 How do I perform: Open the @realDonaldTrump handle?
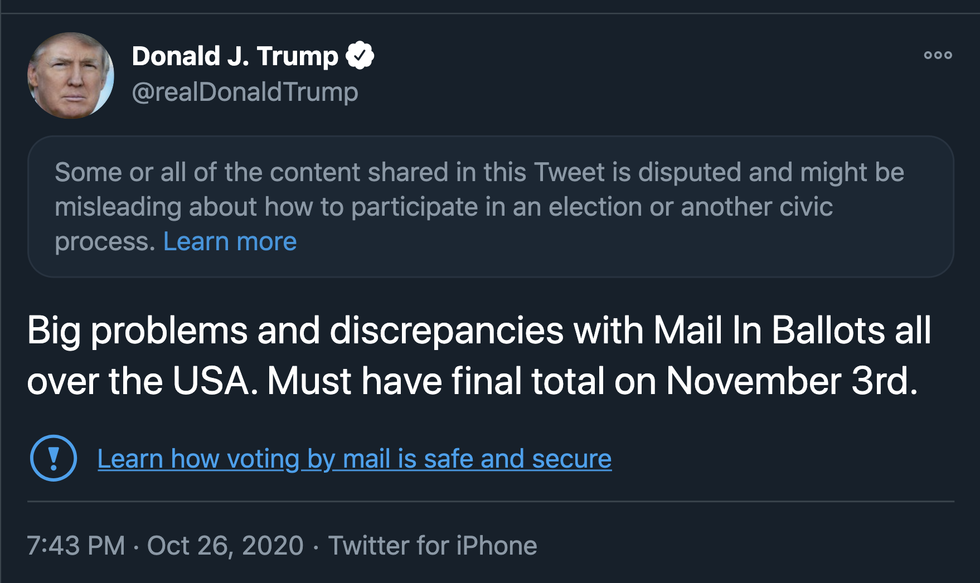pos(245,93)
